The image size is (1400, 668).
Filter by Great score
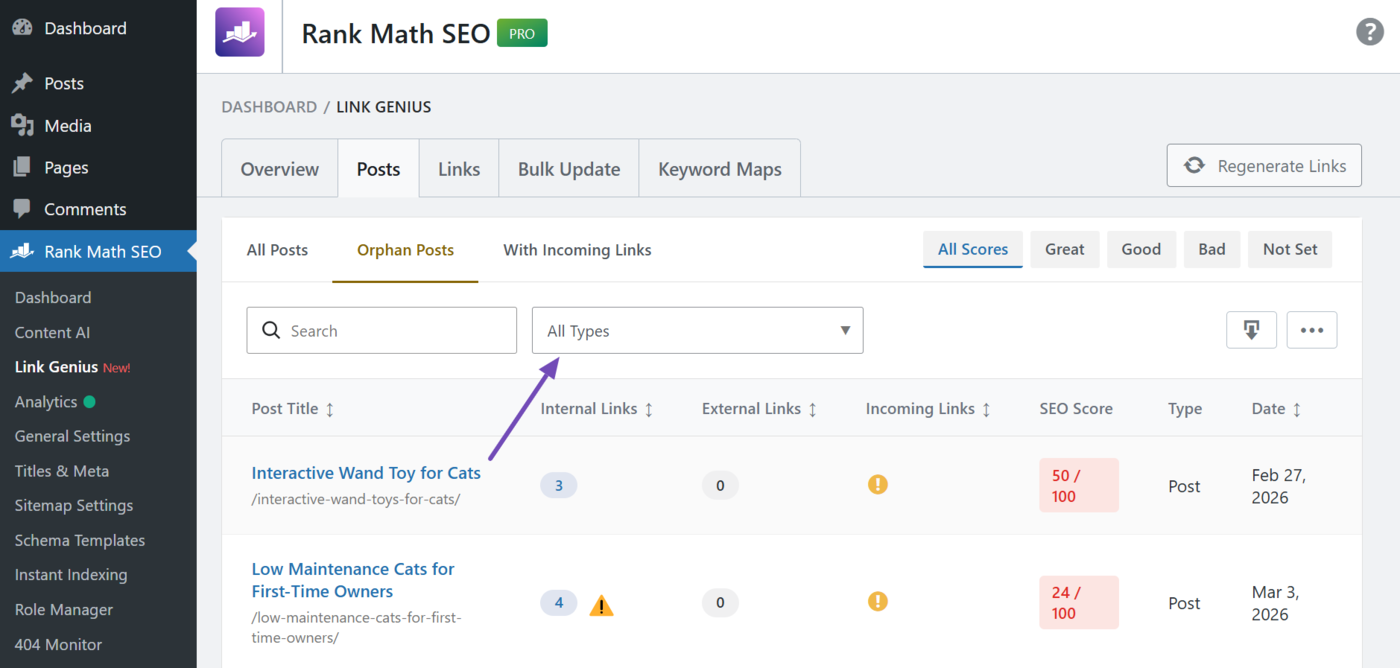[x=1065, y=249]
